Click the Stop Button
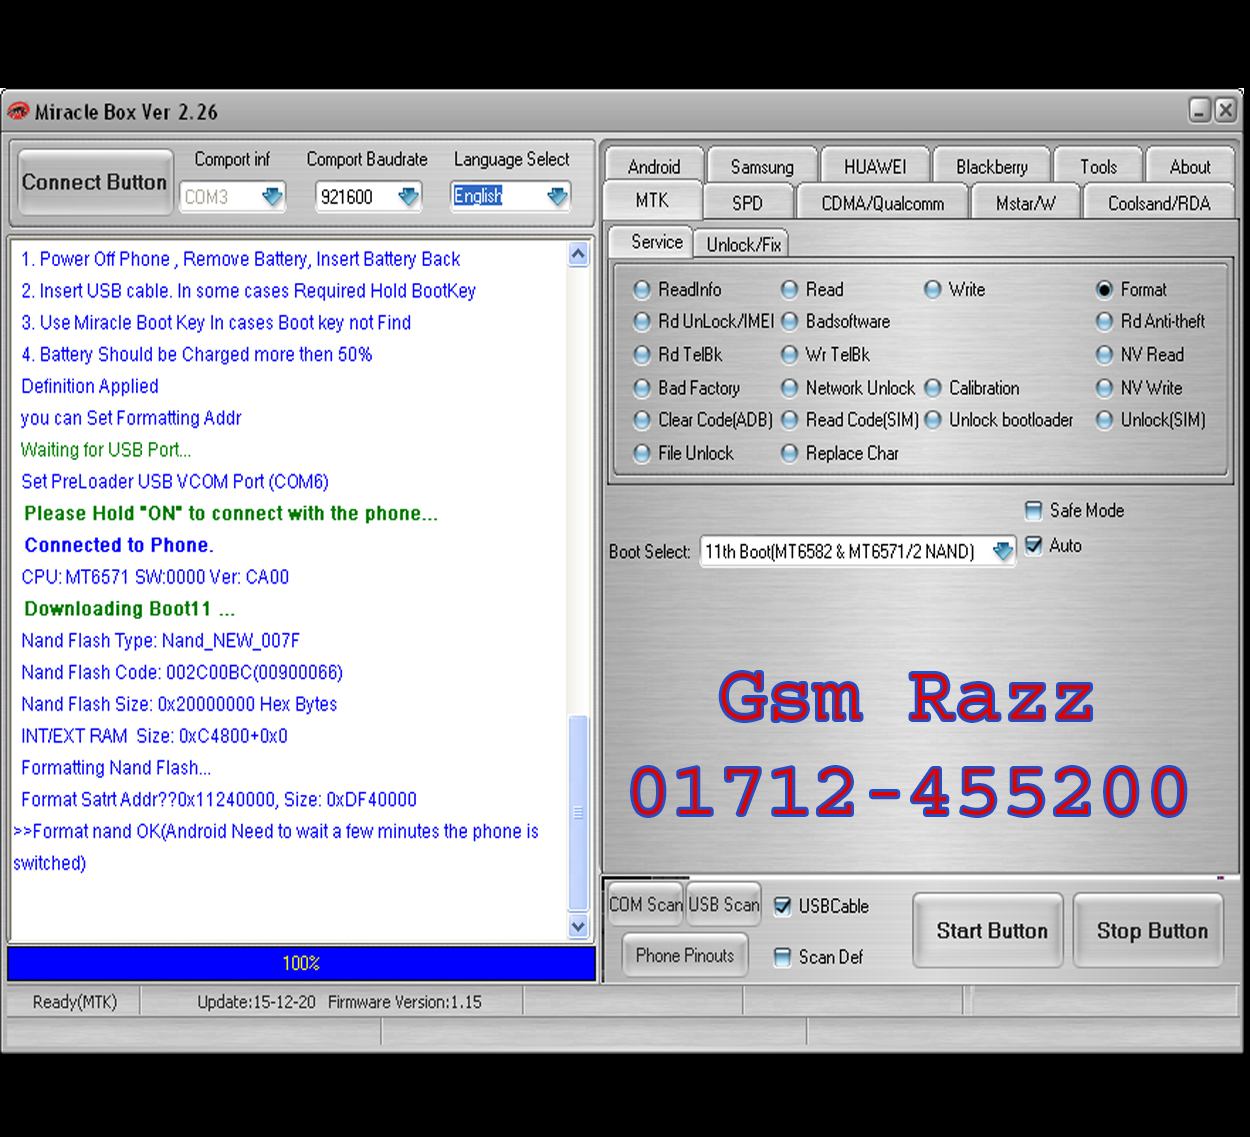Screen dimensions: 1250x1137 1149,930
